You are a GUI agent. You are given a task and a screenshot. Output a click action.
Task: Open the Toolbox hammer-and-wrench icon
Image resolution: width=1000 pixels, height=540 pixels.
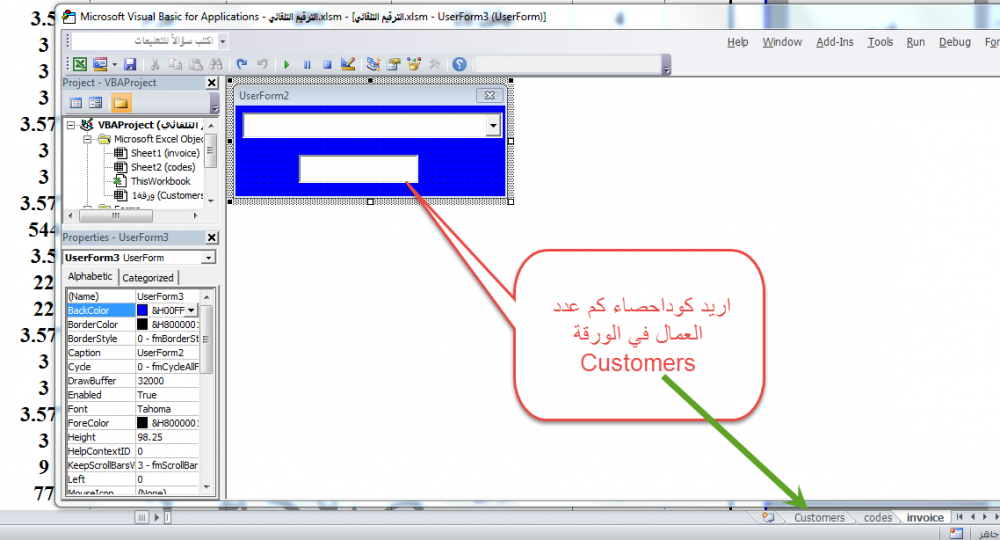[x=435, y=64]
